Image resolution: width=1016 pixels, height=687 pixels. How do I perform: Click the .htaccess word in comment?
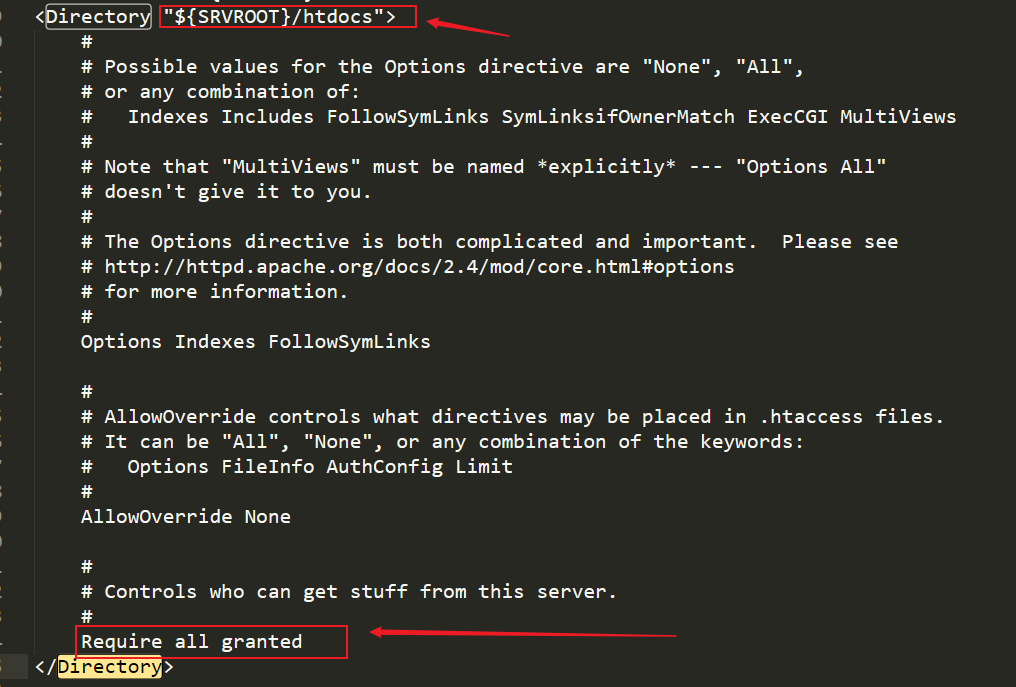click(811, 417)
